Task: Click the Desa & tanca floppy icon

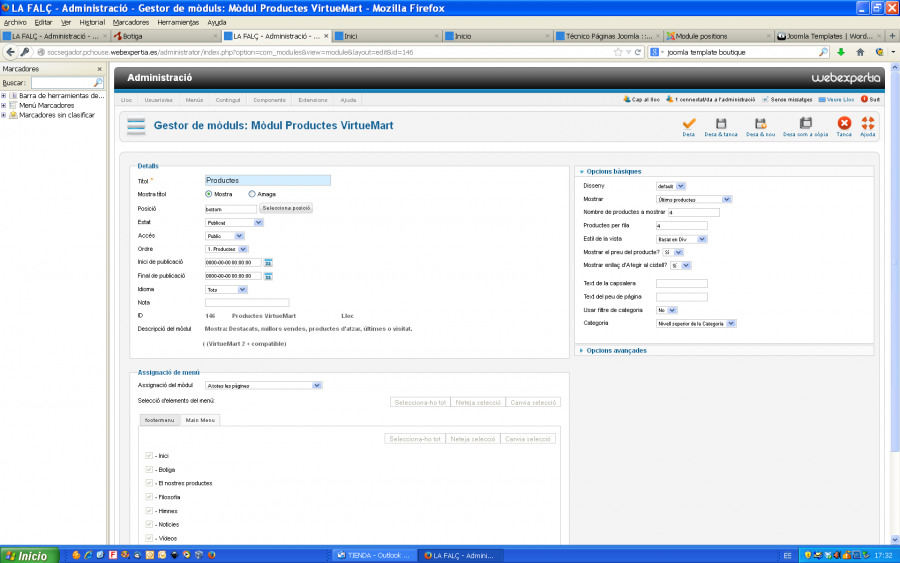Action: coord(721,123)
